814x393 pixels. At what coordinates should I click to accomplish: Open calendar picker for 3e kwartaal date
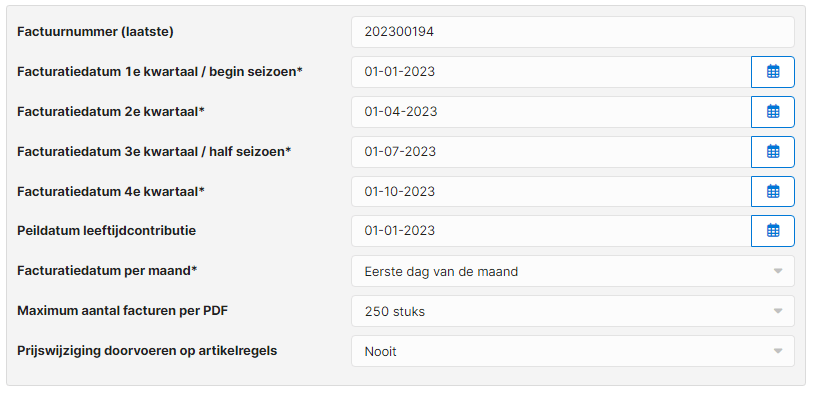tap(772, 152)
